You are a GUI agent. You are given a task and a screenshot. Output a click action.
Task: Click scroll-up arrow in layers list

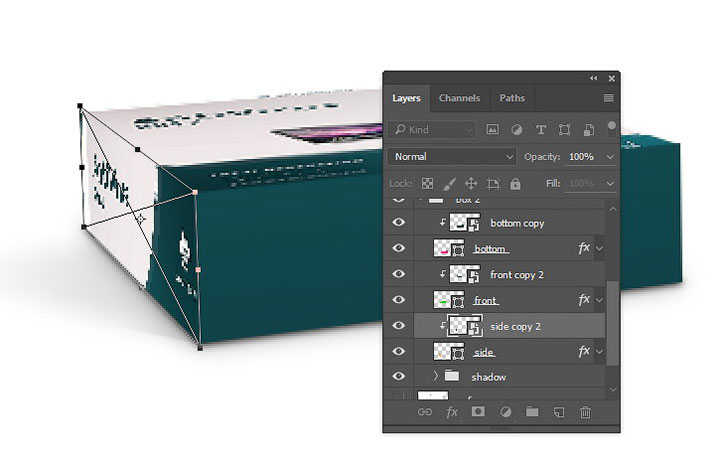click(x=613, y=209)
